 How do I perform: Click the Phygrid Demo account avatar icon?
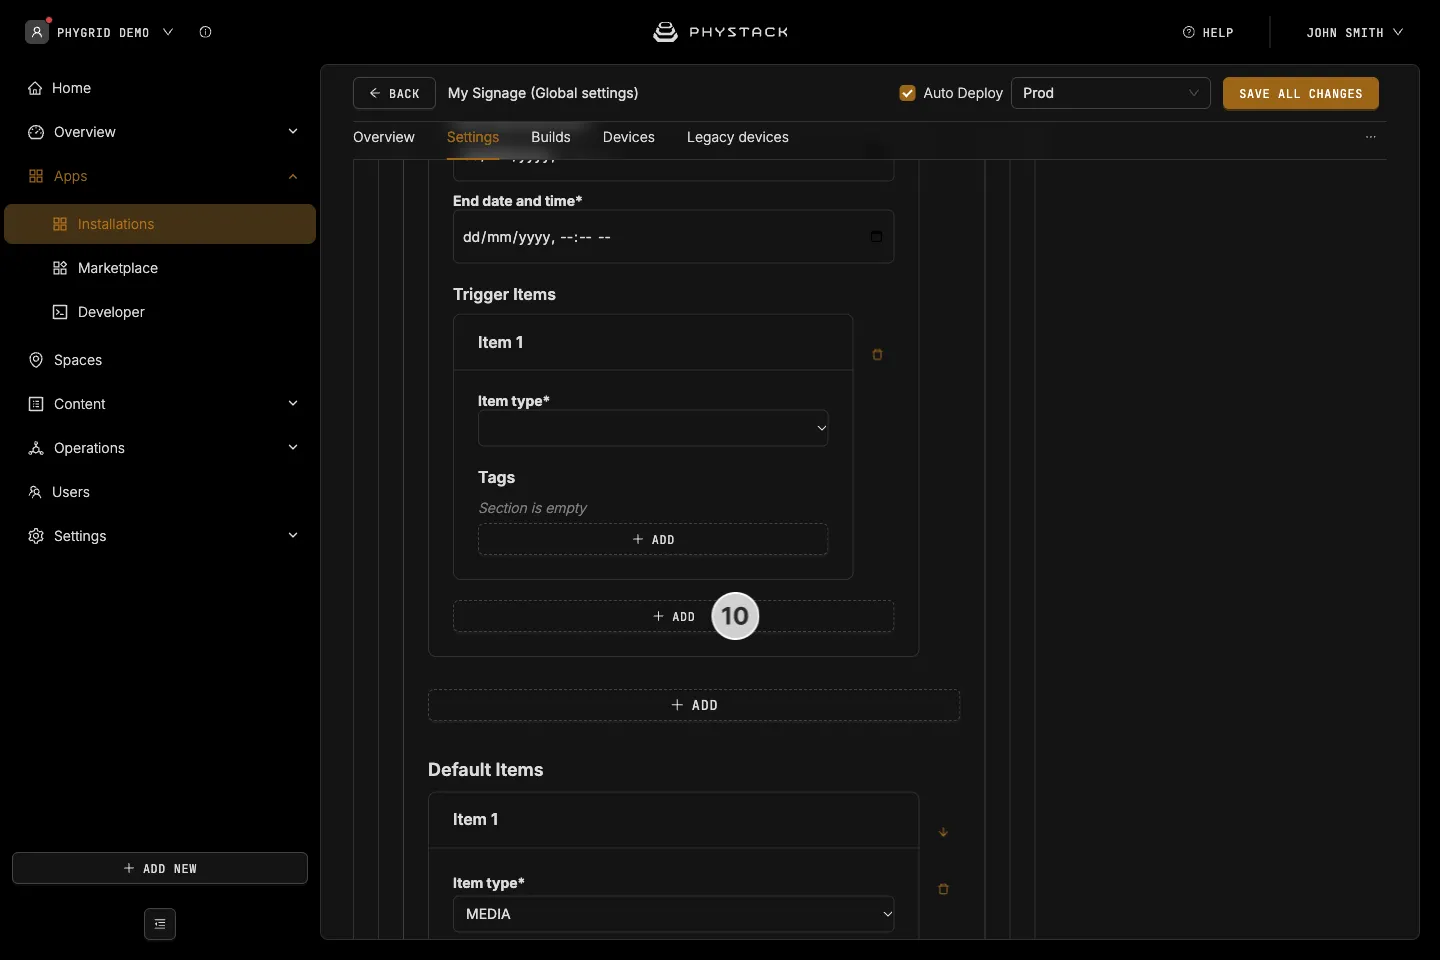[37, 32]
